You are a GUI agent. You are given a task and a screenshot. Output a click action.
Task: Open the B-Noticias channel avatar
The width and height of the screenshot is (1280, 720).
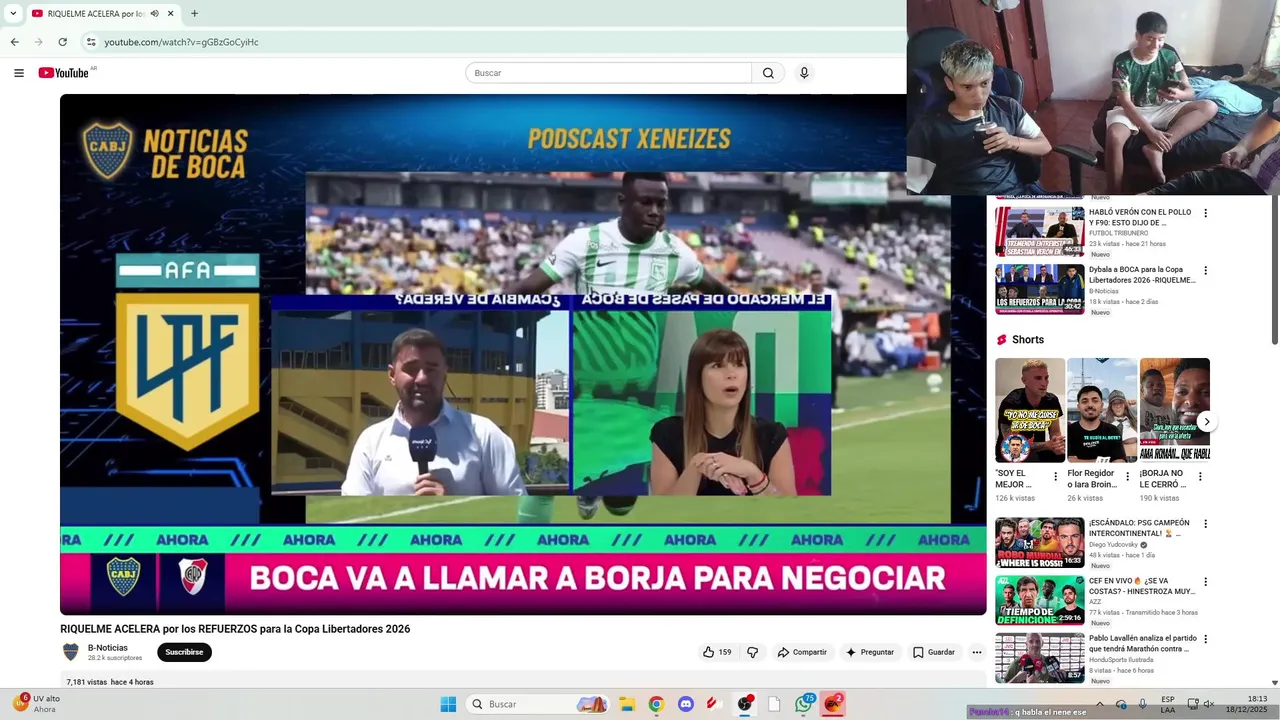pyautogui.click(x=71, y=652)
